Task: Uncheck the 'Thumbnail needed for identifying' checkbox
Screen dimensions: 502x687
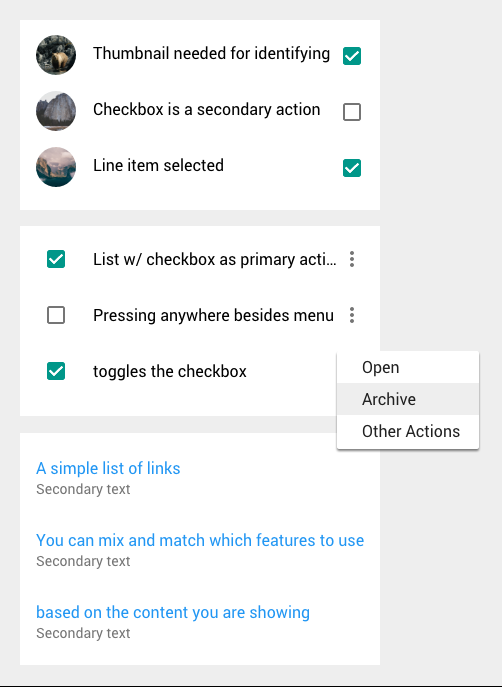Action: (x=352, y=56)
